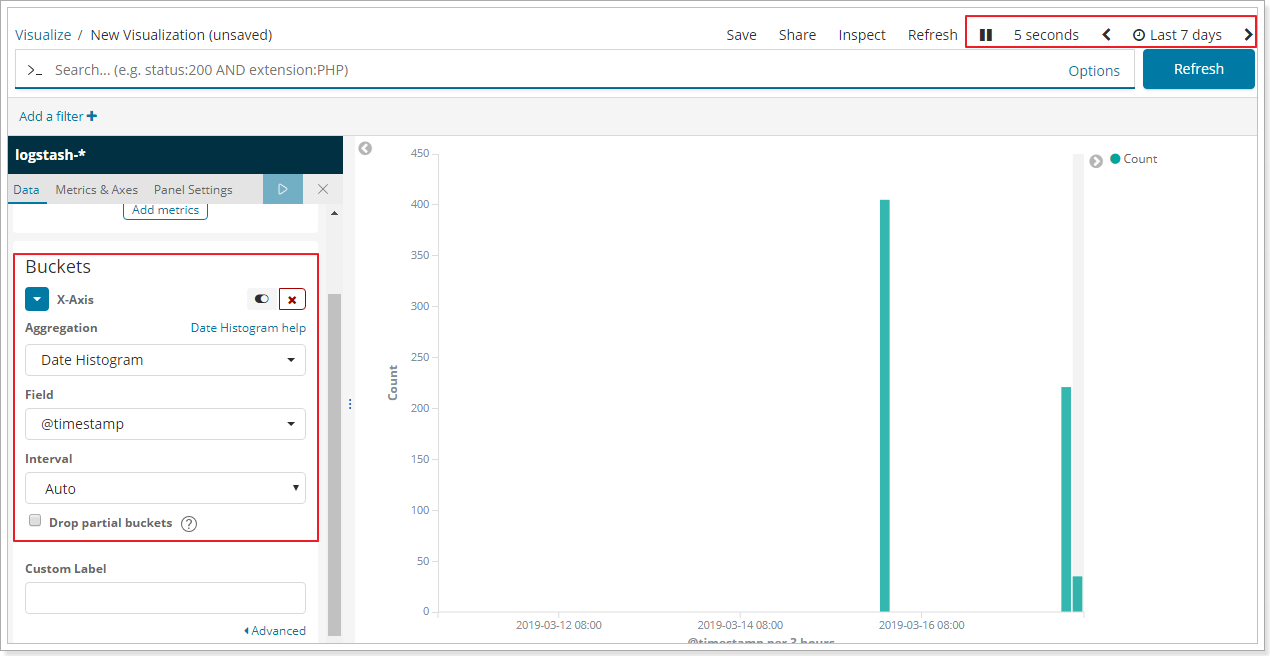Enable the Drop partial buckets checkbox
Screen dimensions: 1270x656
[x=35, y=521]
